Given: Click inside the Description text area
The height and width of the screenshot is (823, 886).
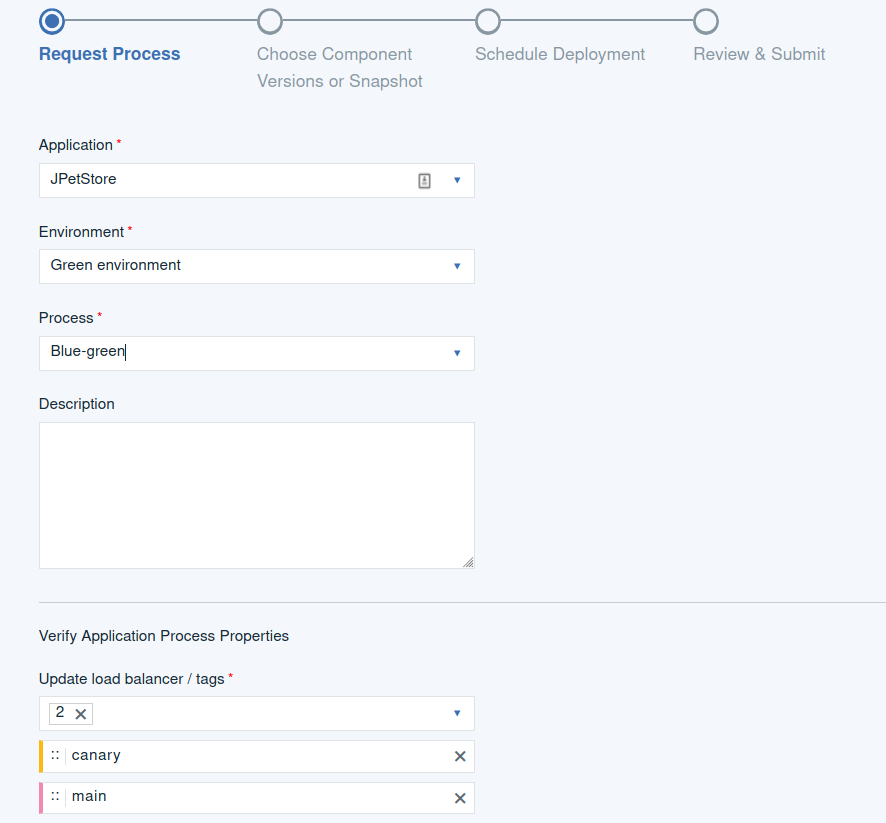Looking at the screenshot, I should pyautogui.click(x=256, y=494).
